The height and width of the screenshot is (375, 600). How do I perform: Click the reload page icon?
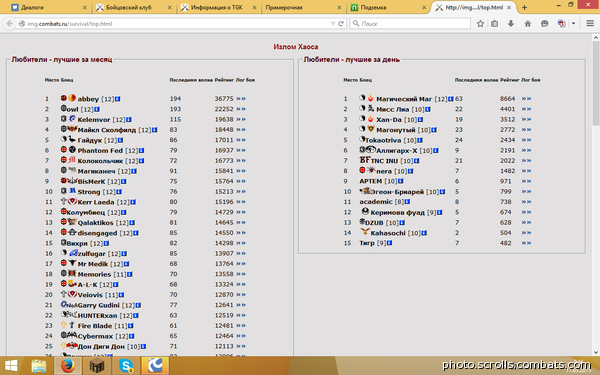pos(341,24)
